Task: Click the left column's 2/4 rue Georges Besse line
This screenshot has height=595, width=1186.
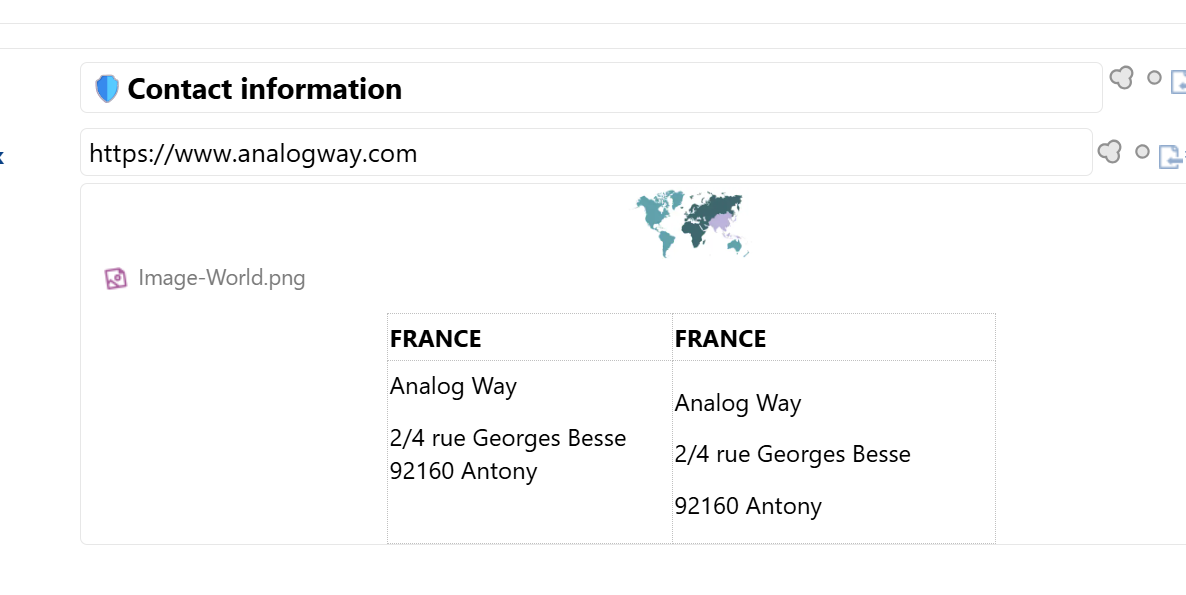Action: [508, 438]
